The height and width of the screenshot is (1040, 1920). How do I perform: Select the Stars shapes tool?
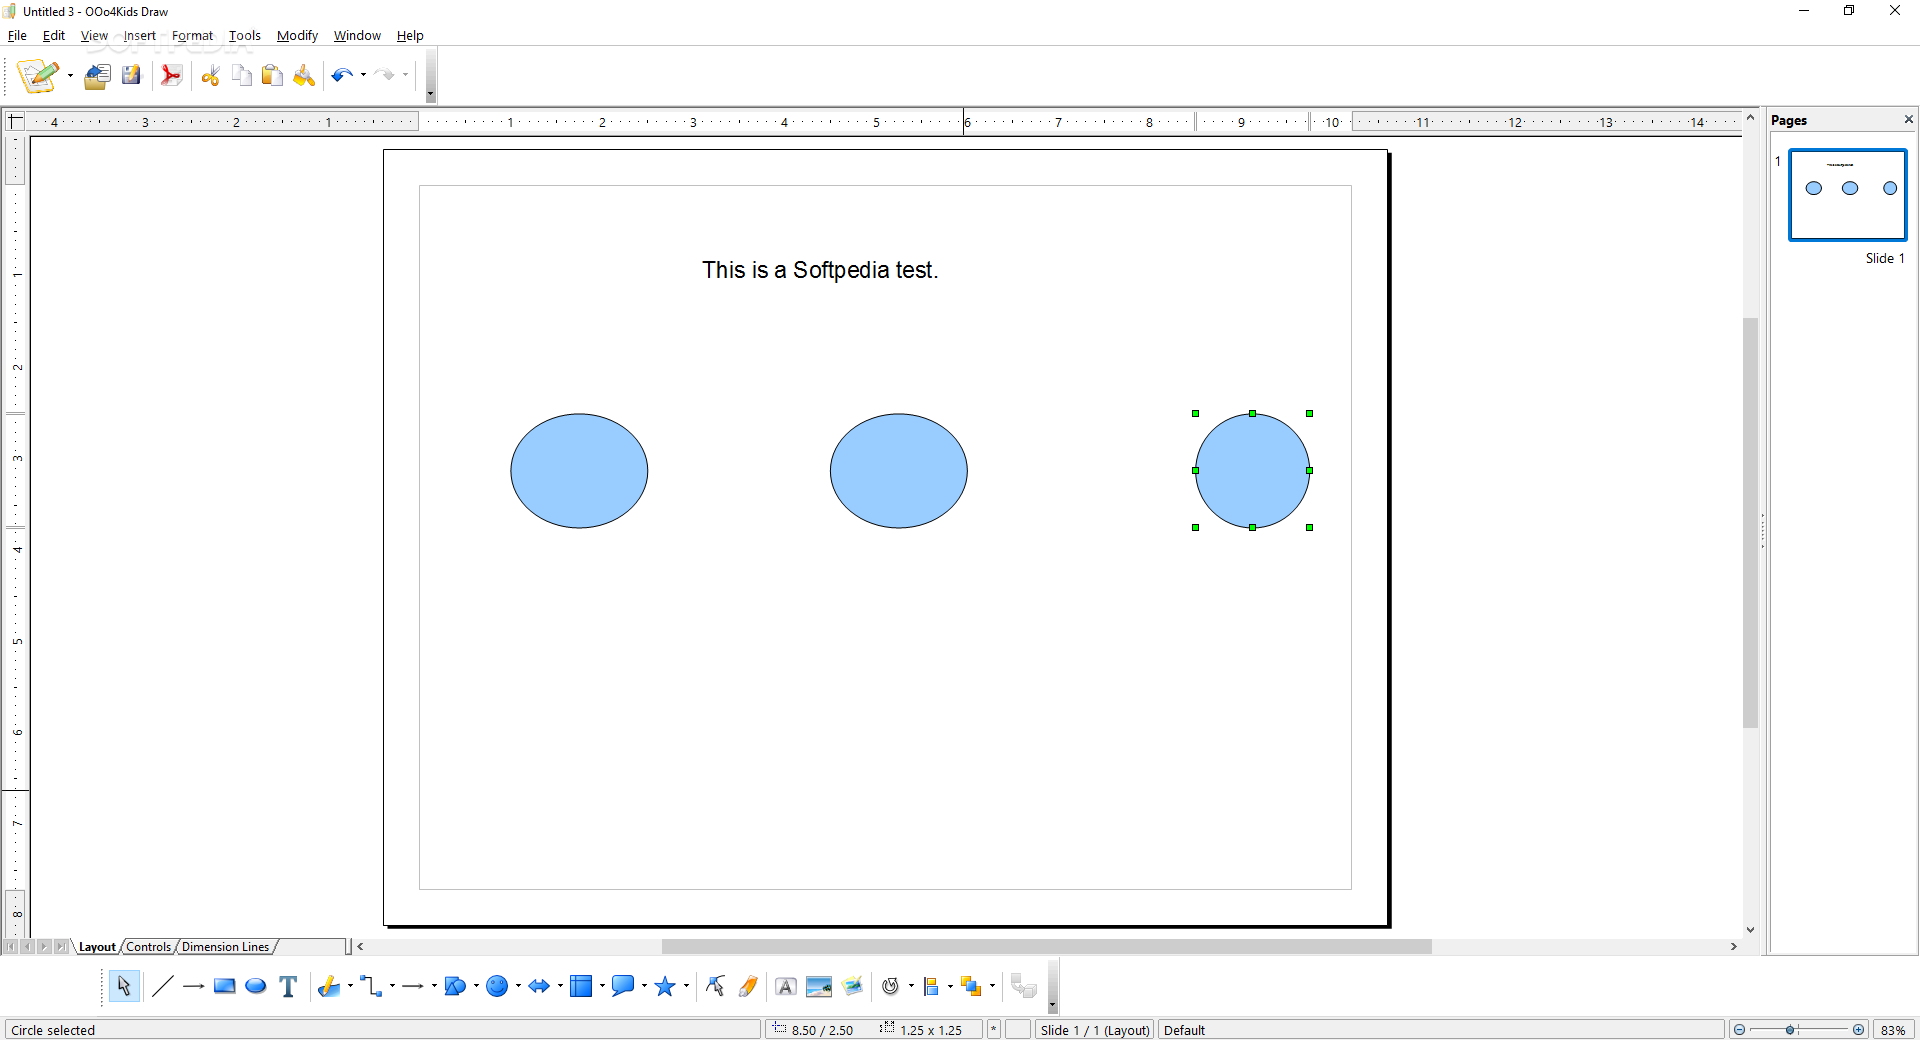[665, 987]
